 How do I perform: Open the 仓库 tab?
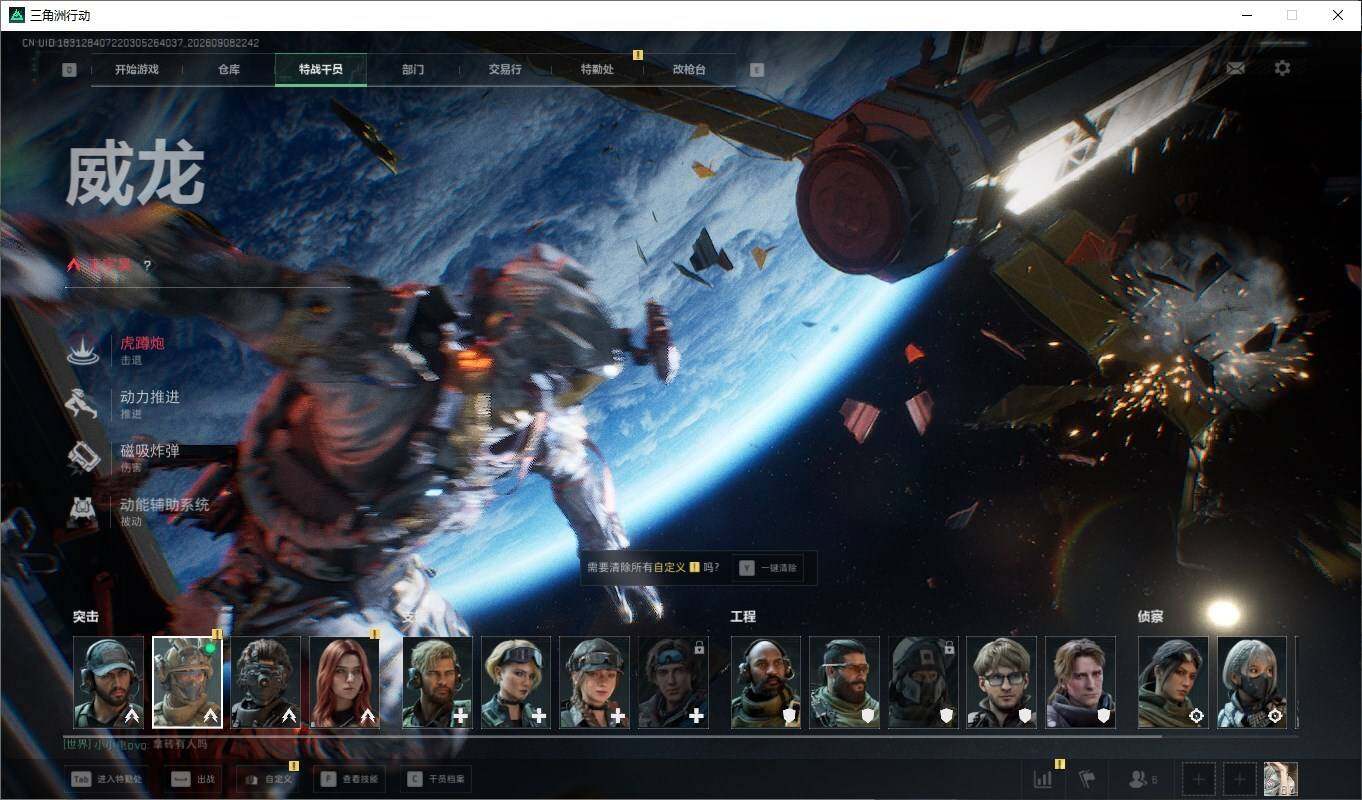point(229,70)
